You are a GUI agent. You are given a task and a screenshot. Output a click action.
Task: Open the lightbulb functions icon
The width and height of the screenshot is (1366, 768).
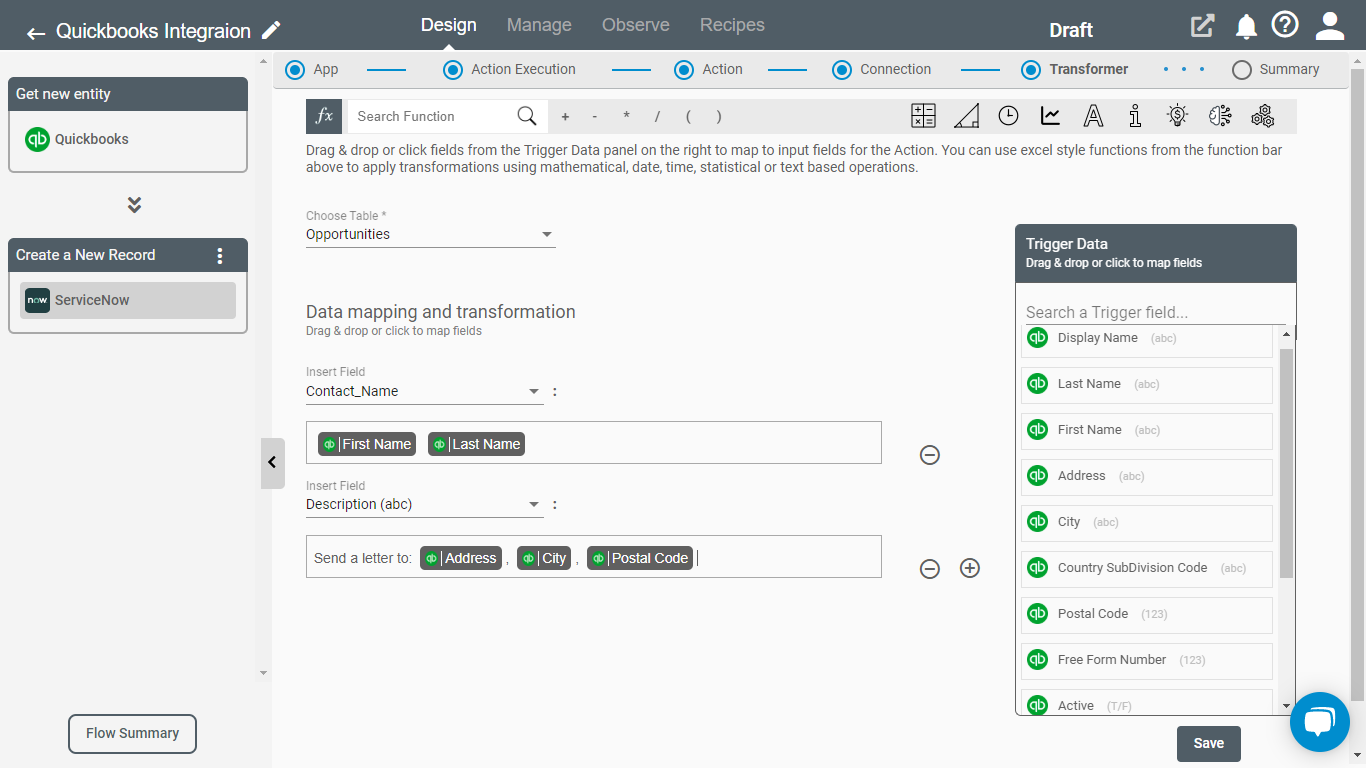click(x=1178, y=116)
